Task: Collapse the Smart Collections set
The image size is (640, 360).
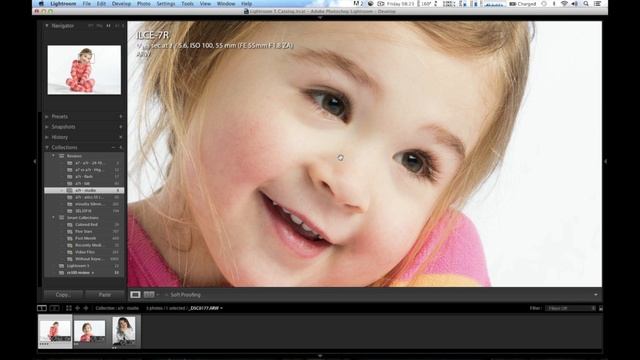Action: pyautogui.click(x=53, y=218)
